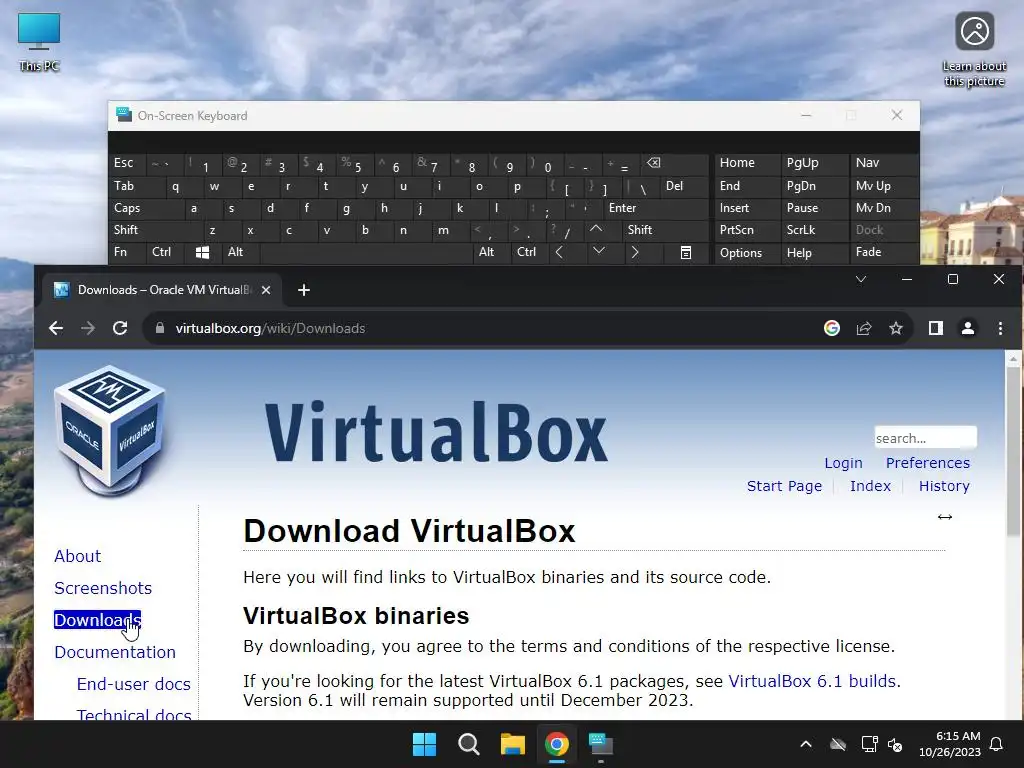Open the Documentation sidebar link
The width and height of the screenshot is (1024, 768).
click(x=115, y=652)
